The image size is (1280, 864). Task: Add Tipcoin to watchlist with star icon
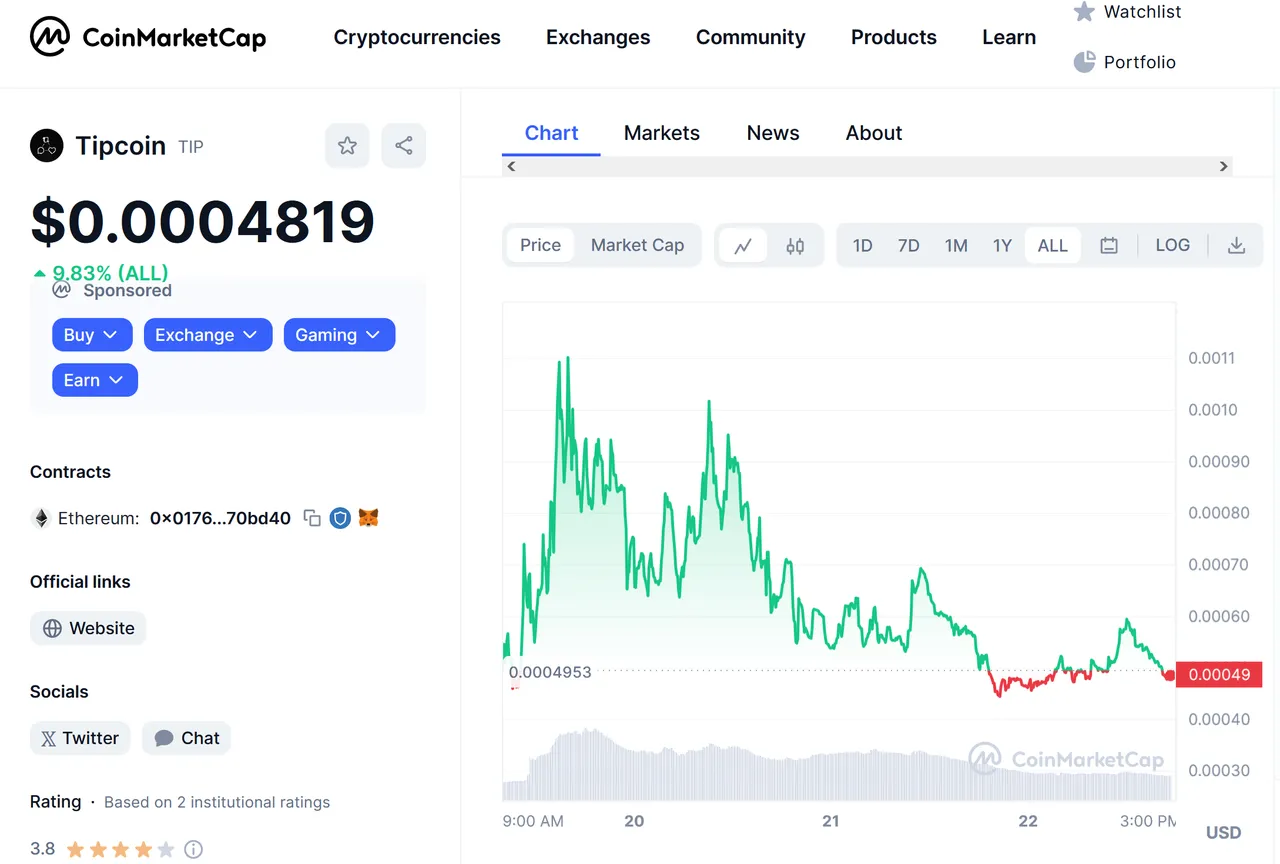point(347,146)
